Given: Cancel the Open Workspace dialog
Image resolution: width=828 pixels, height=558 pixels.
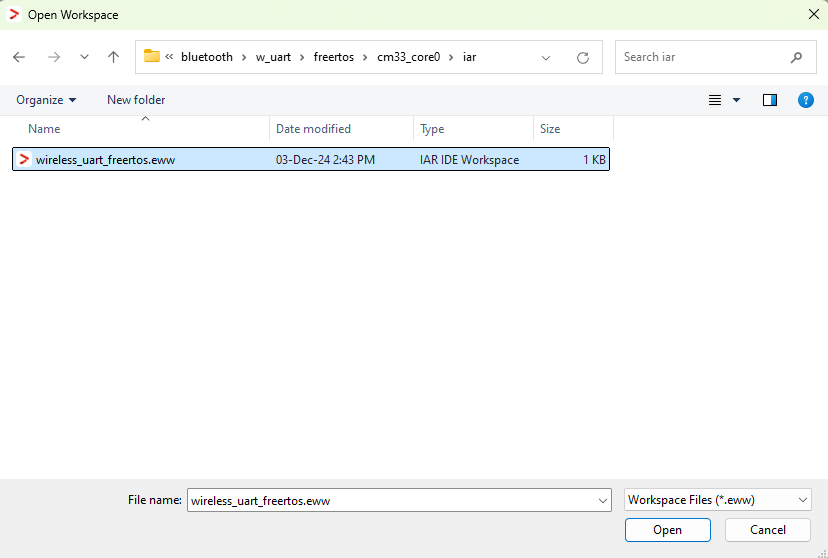Looking at the screenshot, I should (767, 530).
